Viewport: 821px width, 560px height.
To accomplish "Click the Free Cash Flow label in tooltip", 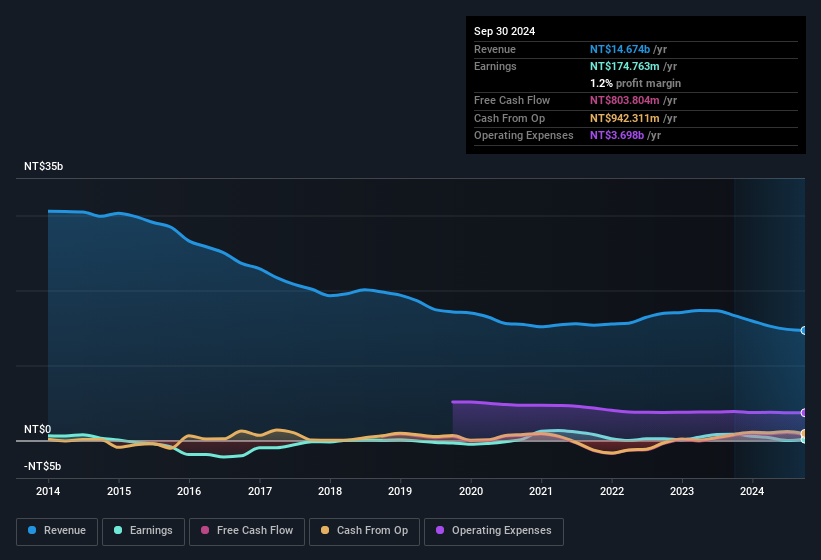I will point(512,100).
